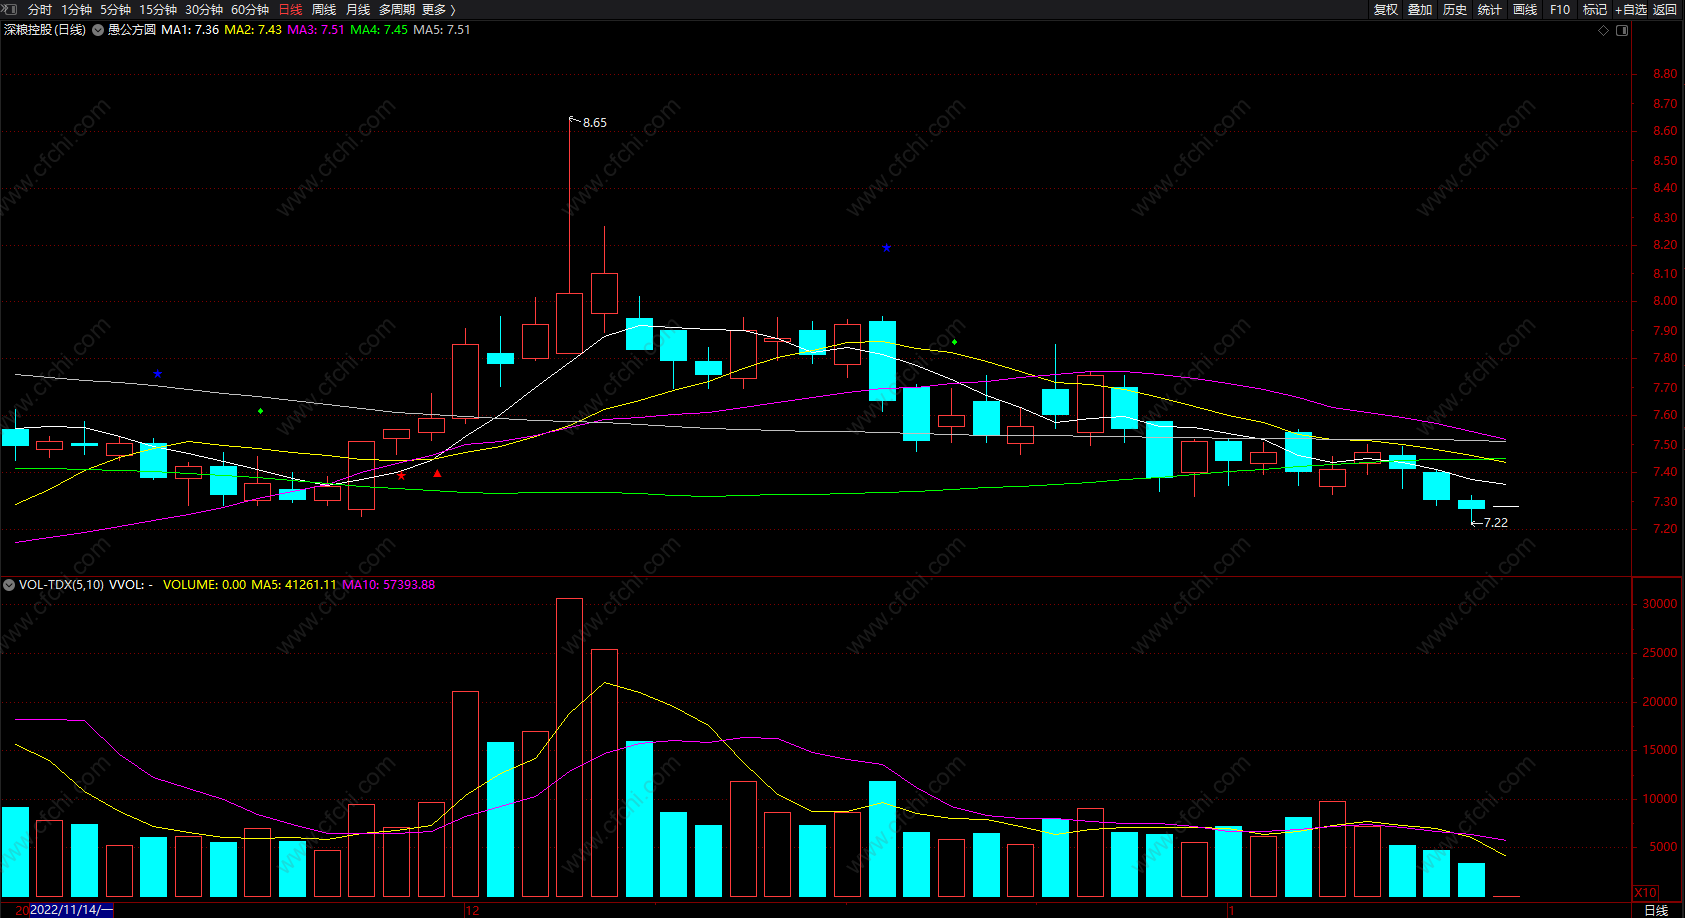Open the 历史 history button
Screen dimensions: 1685x918
[1455, 10]
